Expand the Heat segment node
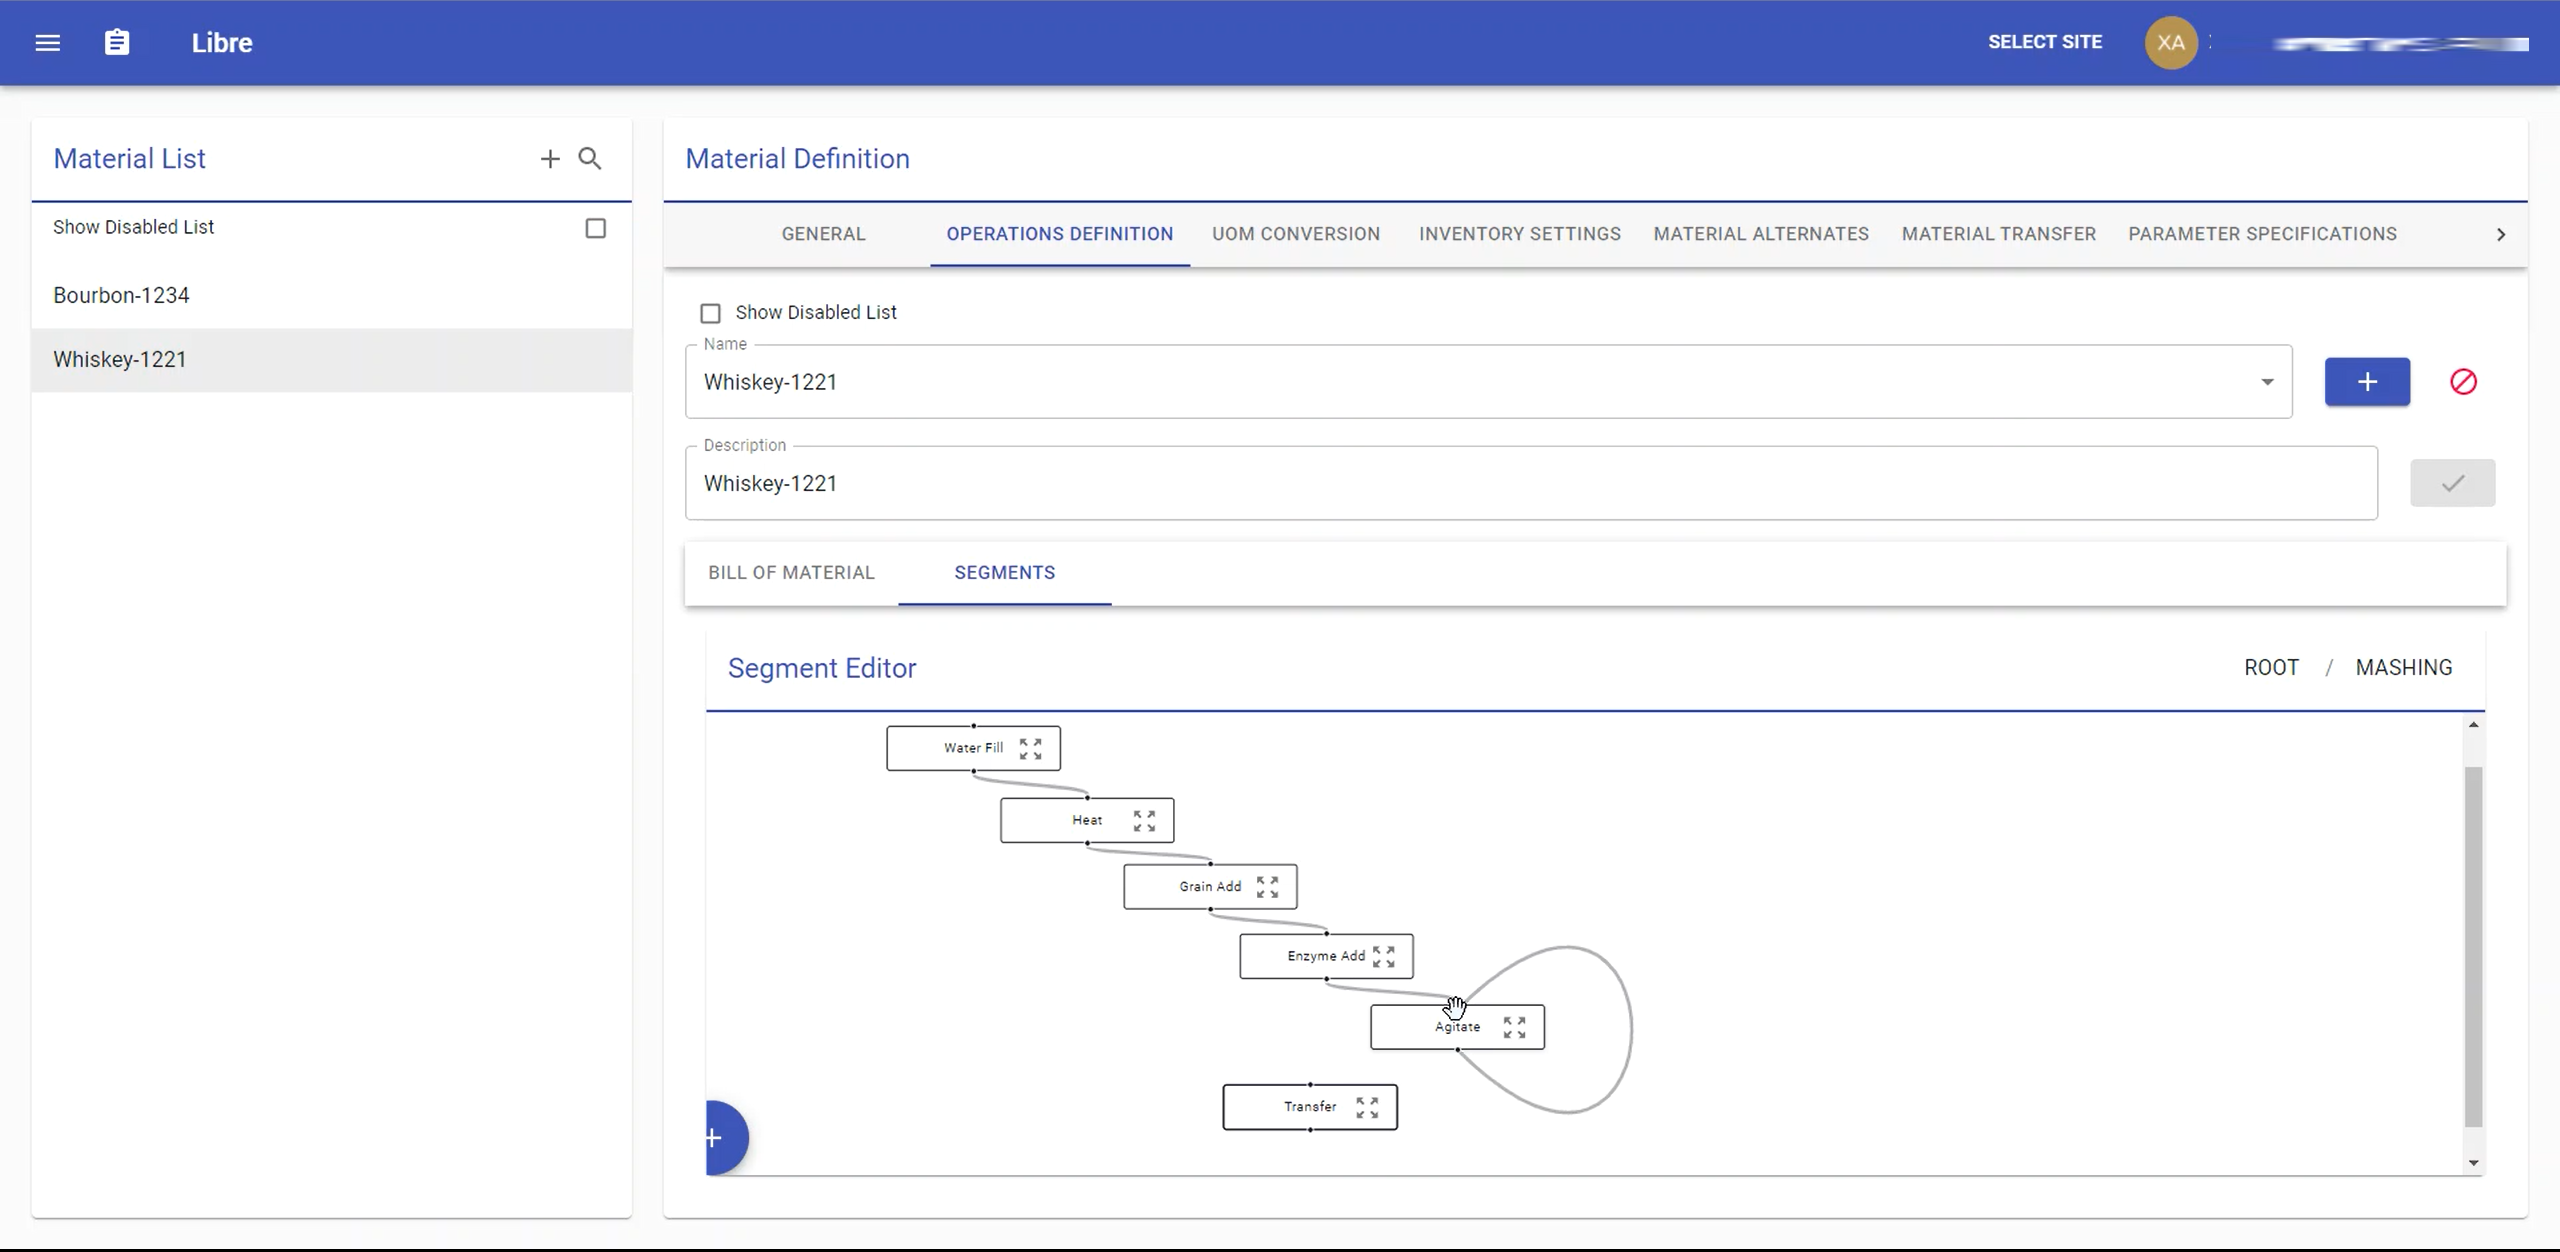The image size is (2560, 1252). click(x=1144, y=821)
